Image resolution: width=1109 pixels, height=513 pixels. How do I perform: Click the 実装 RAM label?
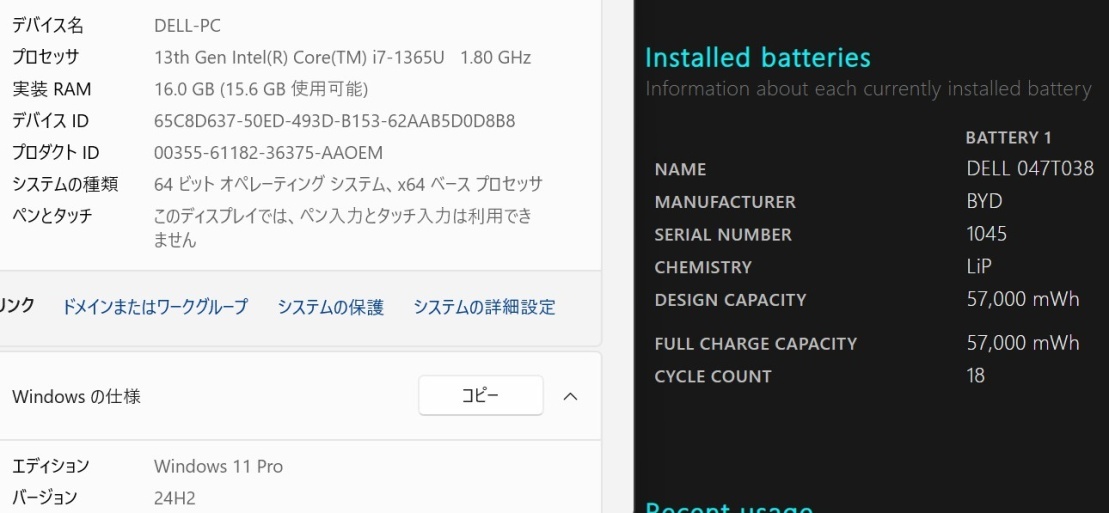(52, 89)
